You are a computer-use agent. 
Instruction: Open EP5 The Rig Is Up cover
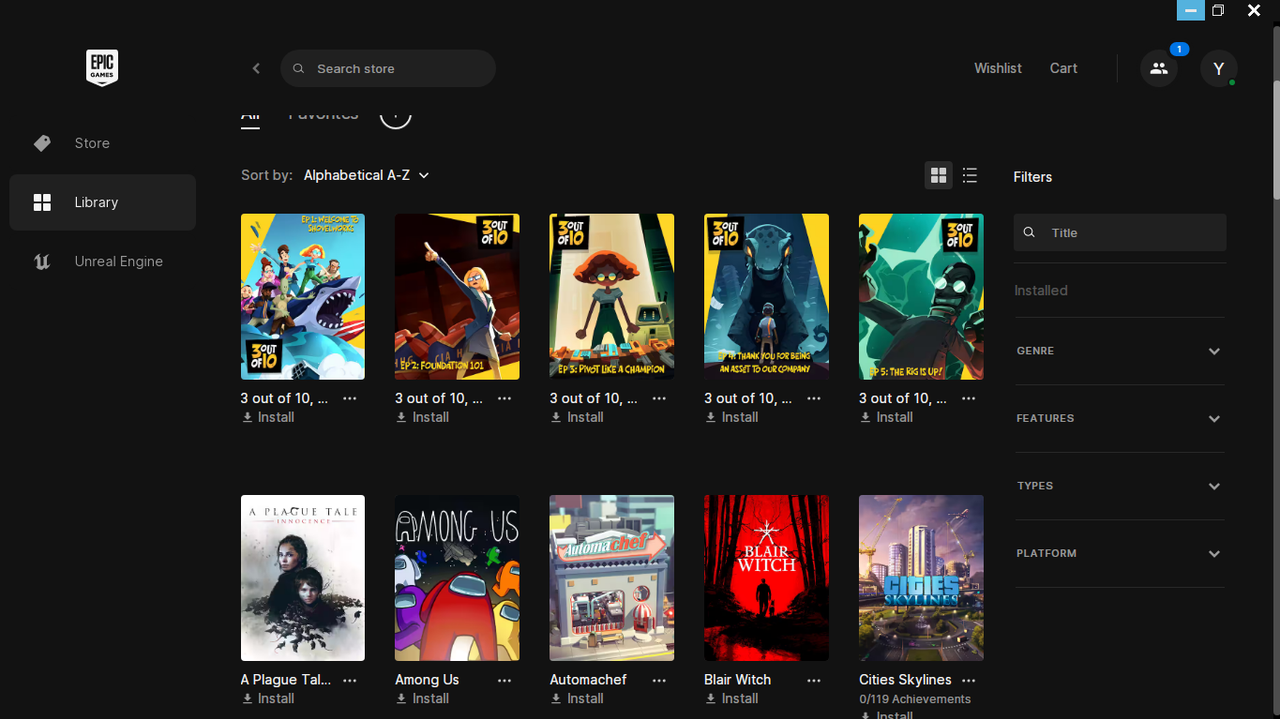pos(921,296)
